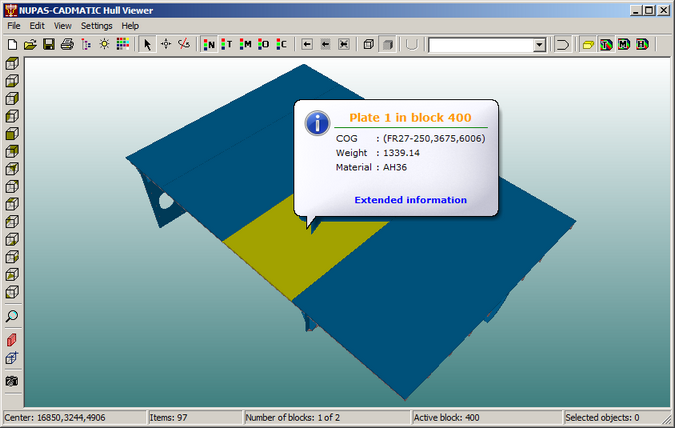The width and height of the screenshot is (675, 428).
Task: Select the arrow pointer tool
Action: click(147, 44)
